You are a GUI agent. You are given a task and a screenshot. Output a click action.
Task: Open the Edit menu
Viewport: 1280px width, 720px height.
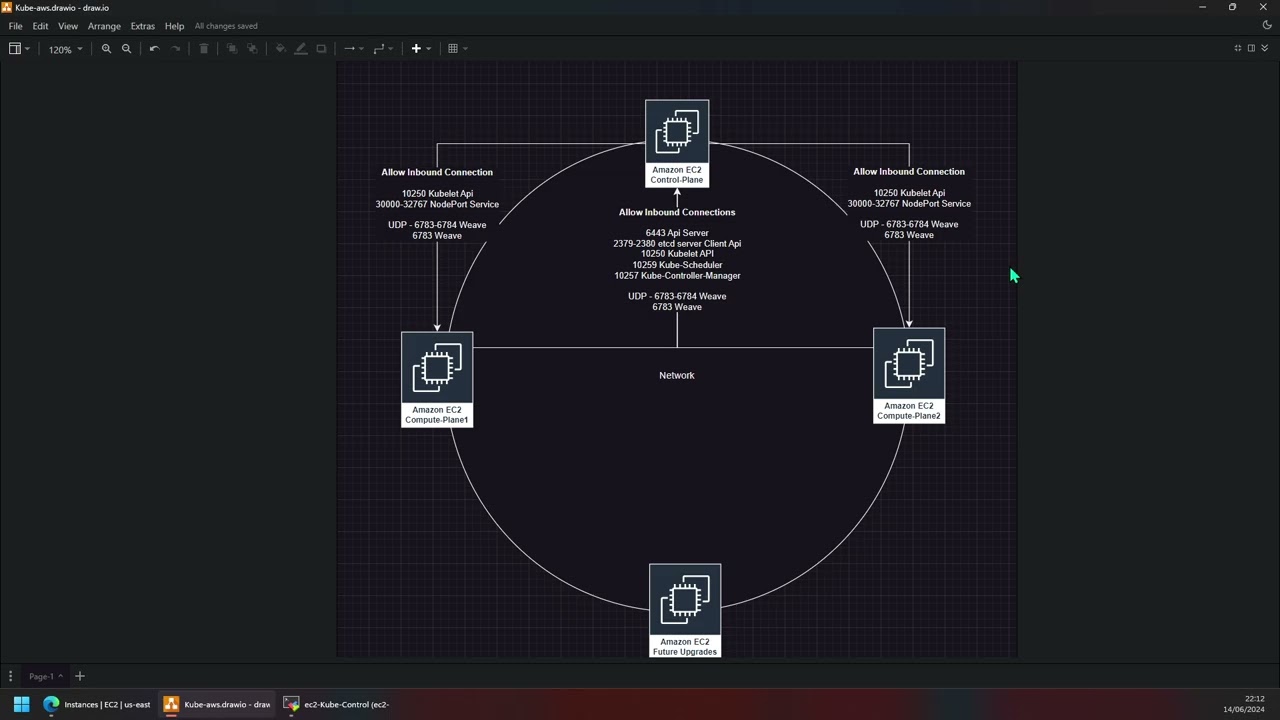(x=40, y=26)
